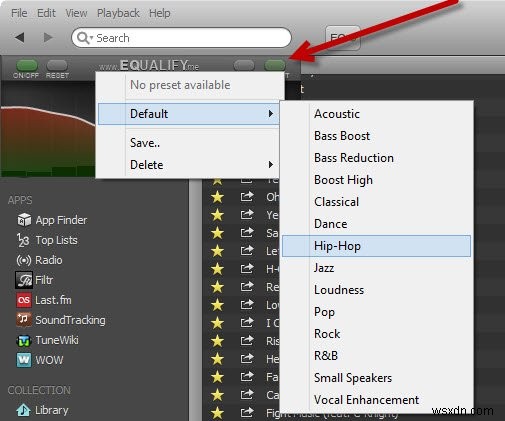Select the Hip-Hop preset
Screen dimensions: 505x421
tap(376, 246)
